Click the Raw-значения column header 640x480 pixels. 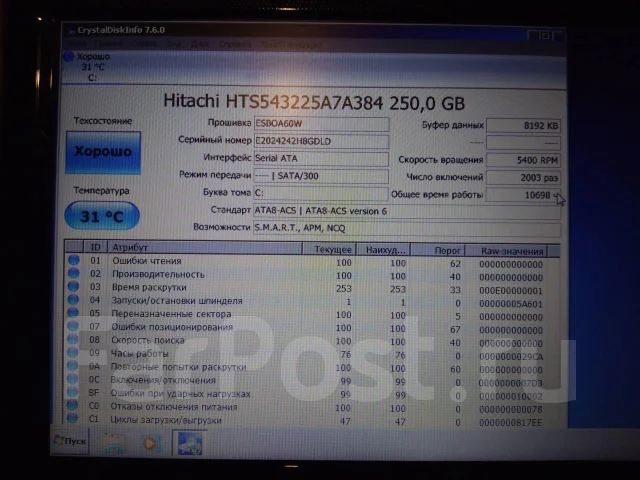click(x=507, y=251)
